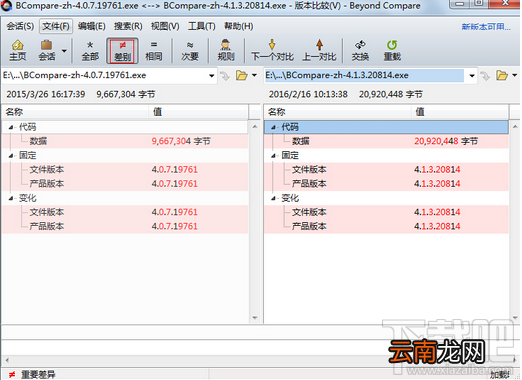Screen dimensions: 522x380
Task: Jump to 上一对比 previous difference
Action: (x=319, y=50)
